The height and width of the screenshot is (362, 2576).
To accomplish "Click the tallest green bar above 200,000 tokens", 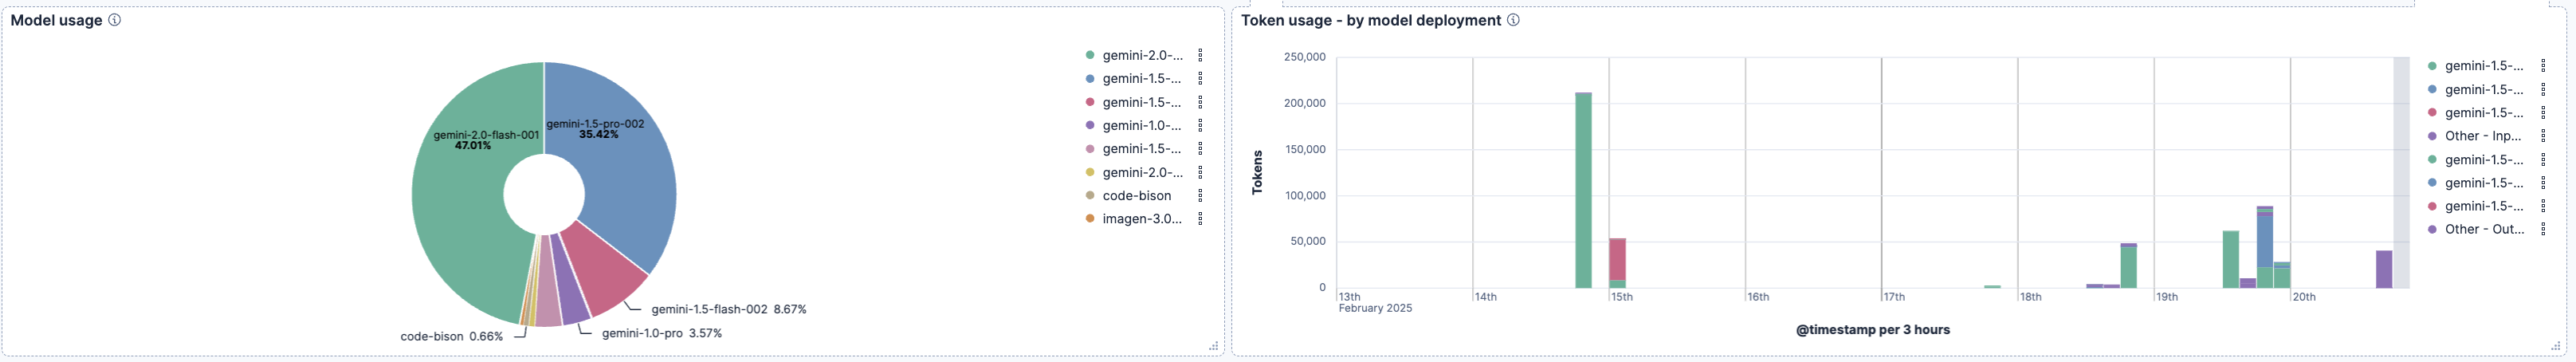I will [1583, 190].
